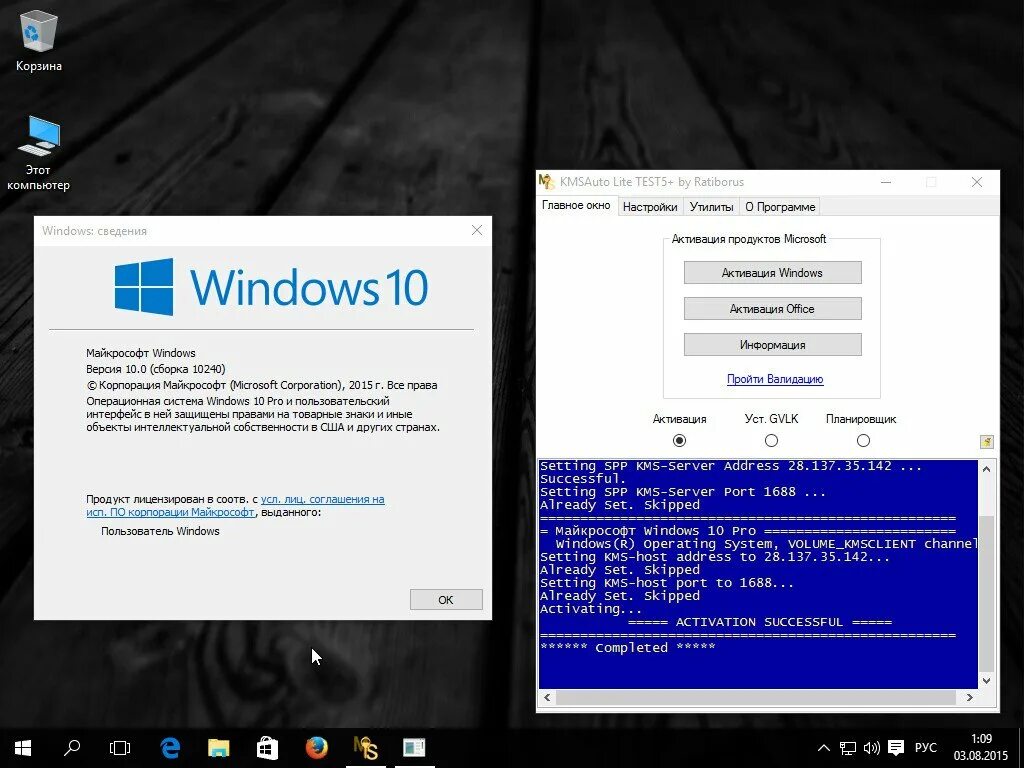Close the KMSAuto Lite window
This screenshot has width=1024, height=768.
click(976, 182)
